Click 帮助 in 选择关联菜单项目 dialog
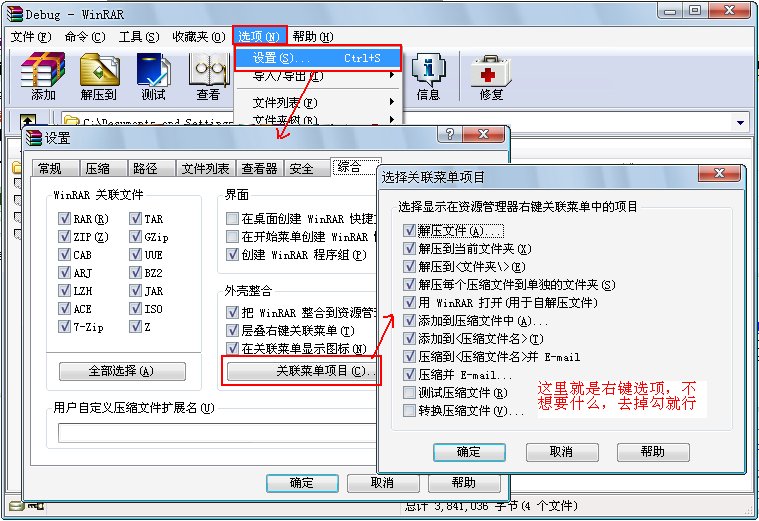Image resolution: width=759 pixels, height=521 pixels. point(653,452)
